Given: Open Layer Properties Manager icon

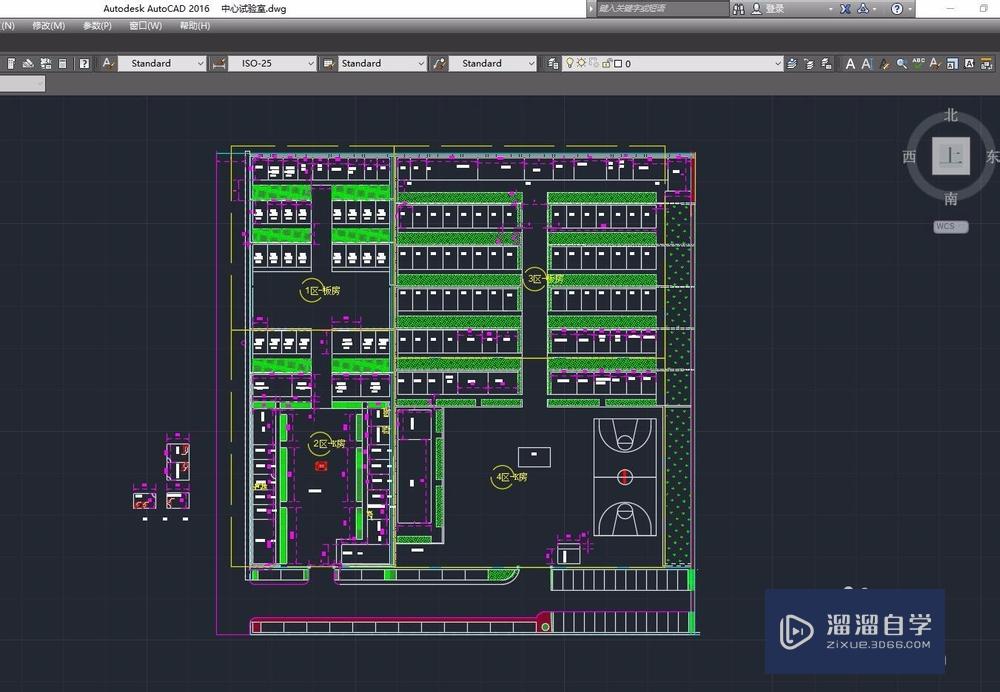Looking at the screenshot, I should (554, 63).
